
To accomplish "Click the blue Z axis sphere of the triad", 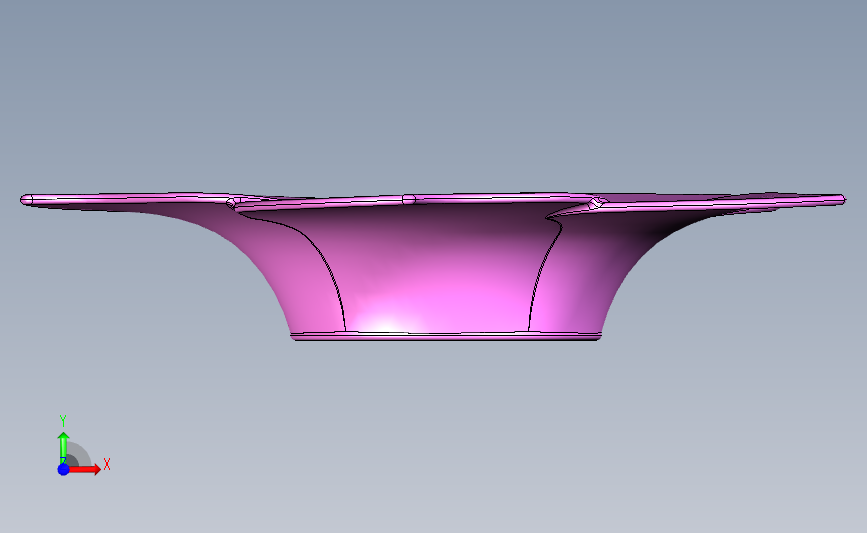I will (x=64, y=469).
